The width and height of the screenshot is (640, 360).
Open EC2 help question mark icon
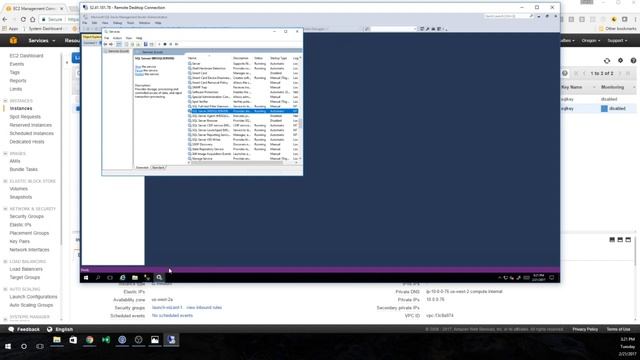pos(633,60)
